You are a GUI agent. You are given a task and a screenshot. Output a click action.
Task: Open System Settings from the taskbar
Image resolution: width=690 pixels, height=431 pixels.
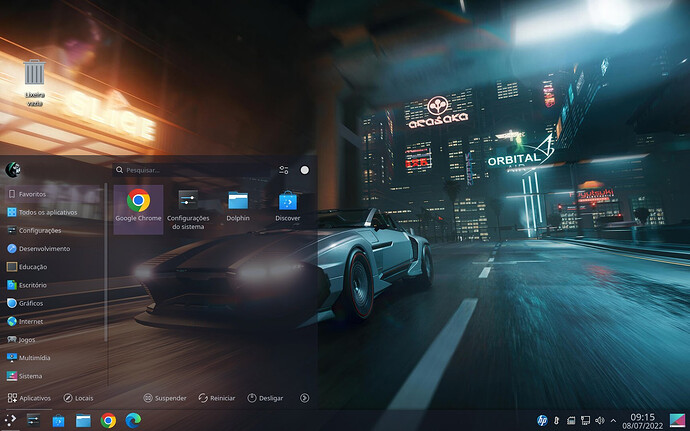click(x=33, y=420)
